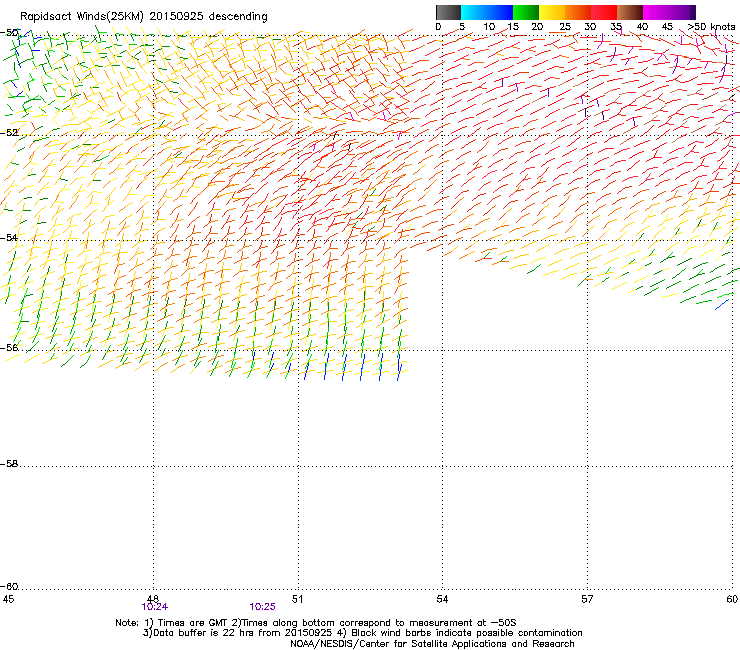The image size is (740, 650).
Task: Click the yellow 20-25 knots legend swatch
Action: coord(552,12)
